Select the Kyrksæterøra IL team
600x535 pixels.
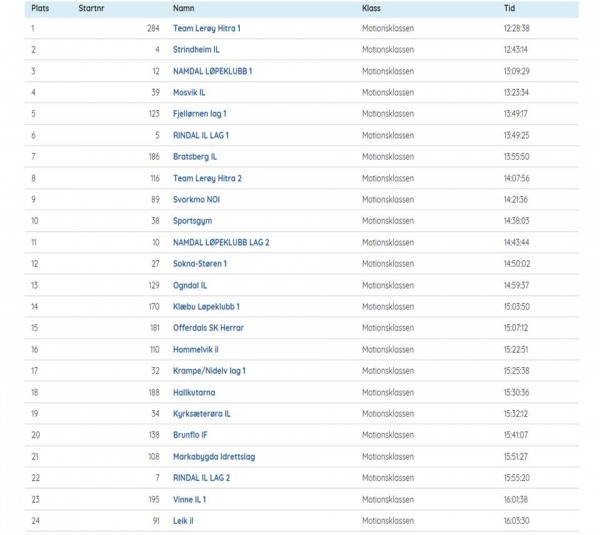(202, 414)
